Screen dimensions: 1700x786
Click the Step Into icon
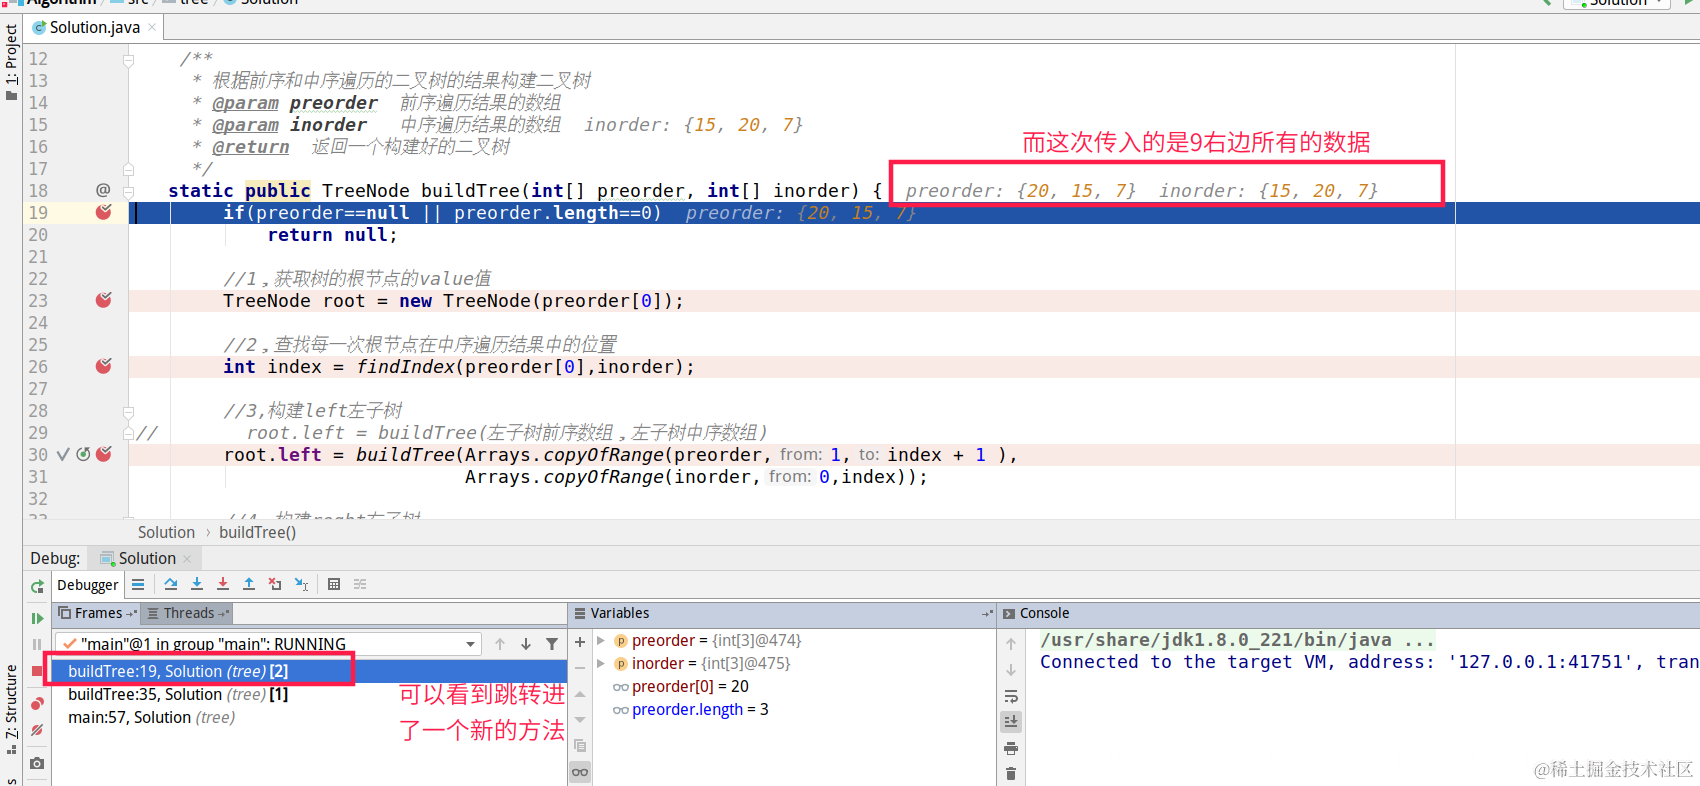point(197,585)
